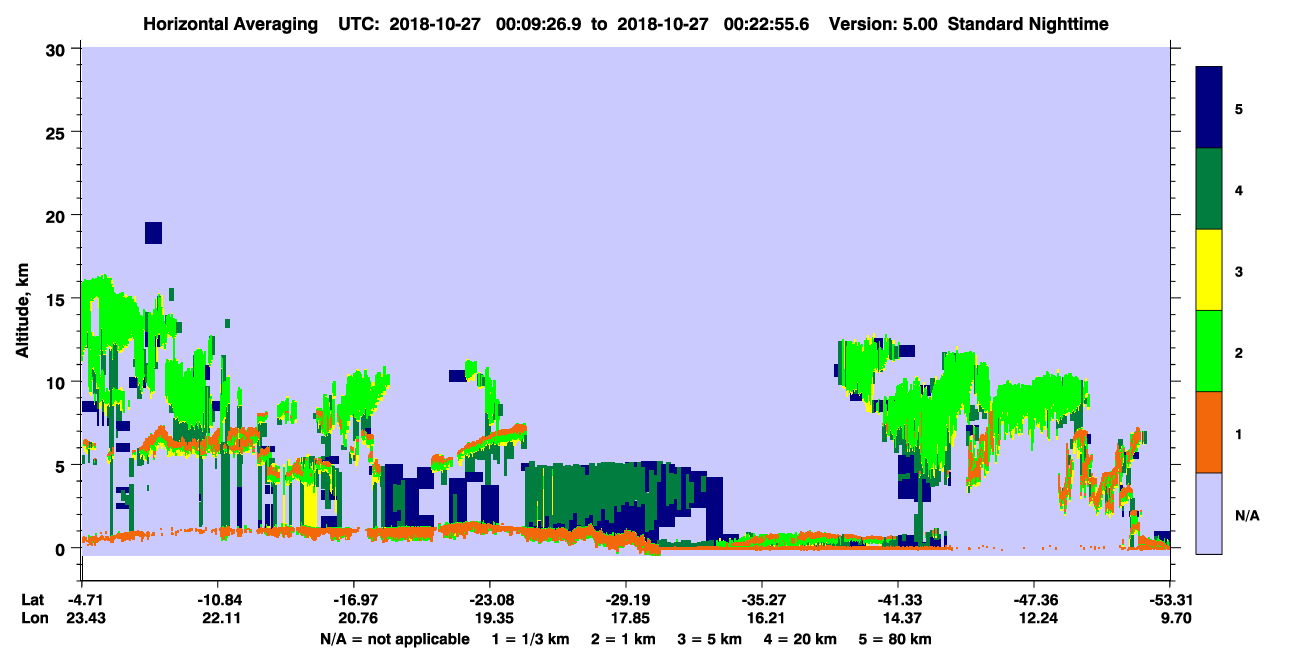Click latitude value -16.97
Screen dimensions: 1300x667
click(x=353, y=600)
